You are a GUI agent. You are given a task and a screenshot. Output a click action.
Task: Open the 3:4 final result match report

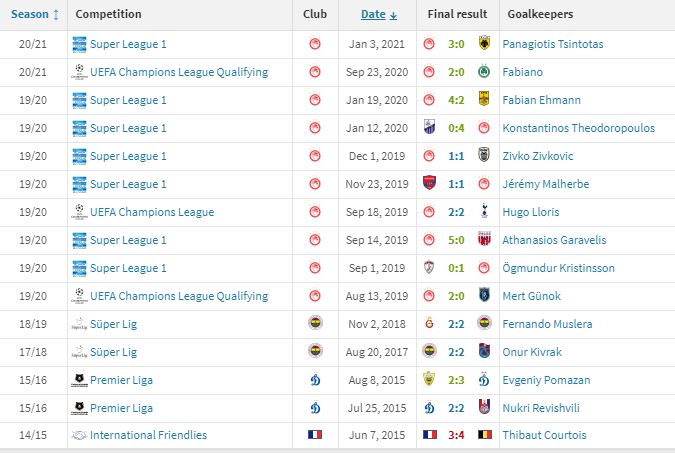coord(456,435)
